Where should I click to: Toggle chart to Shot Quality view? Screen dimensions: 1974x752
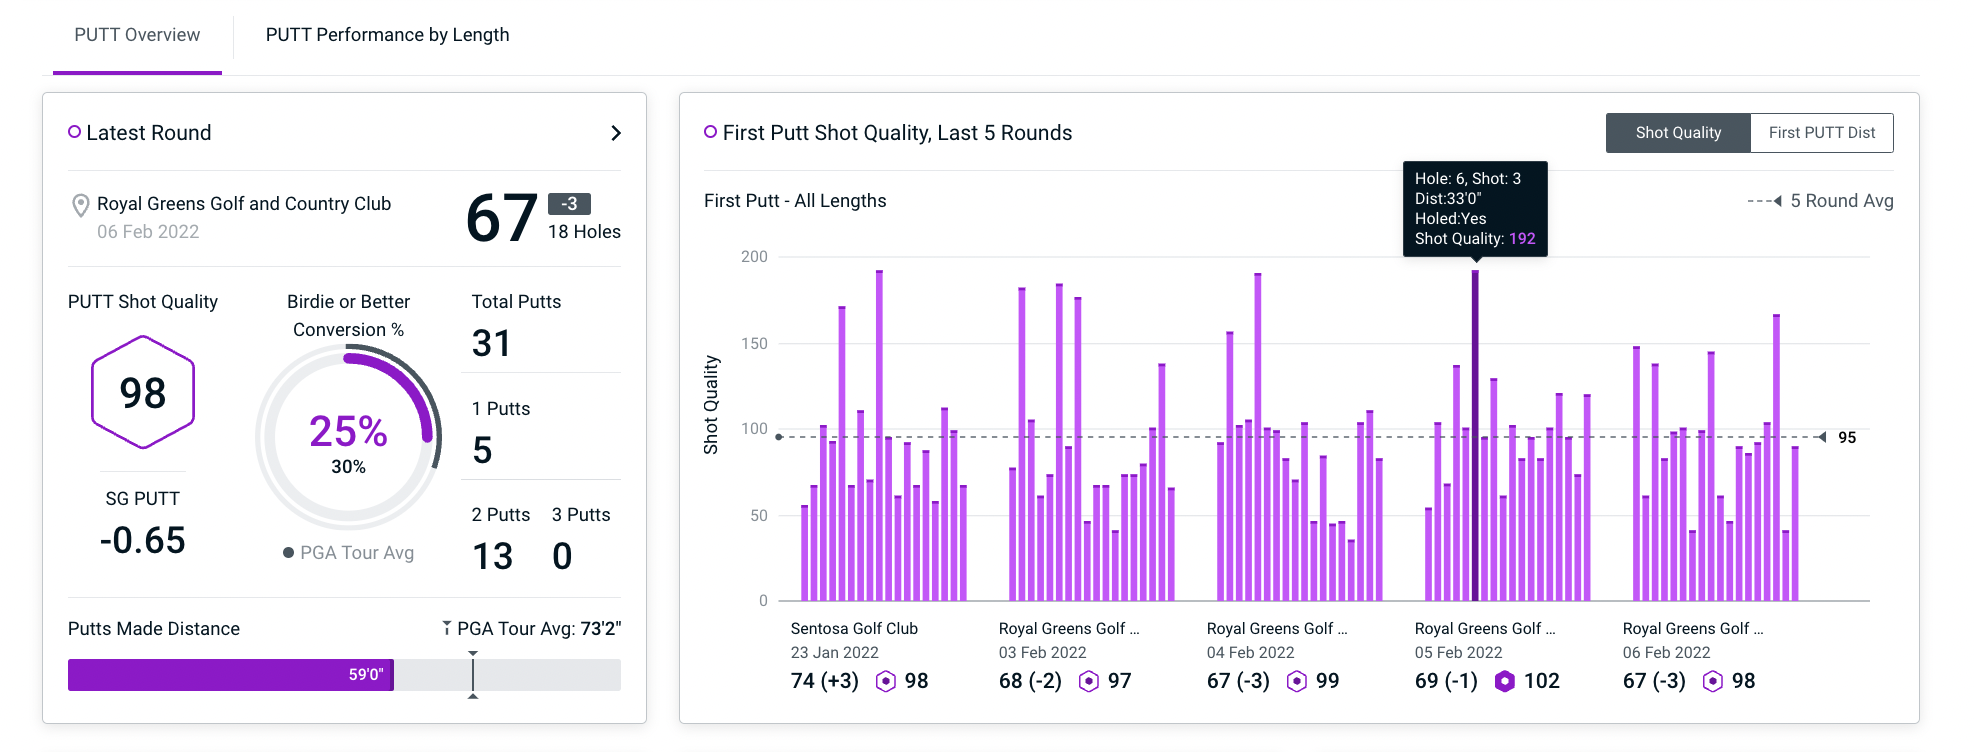[x=1677, y=133]
